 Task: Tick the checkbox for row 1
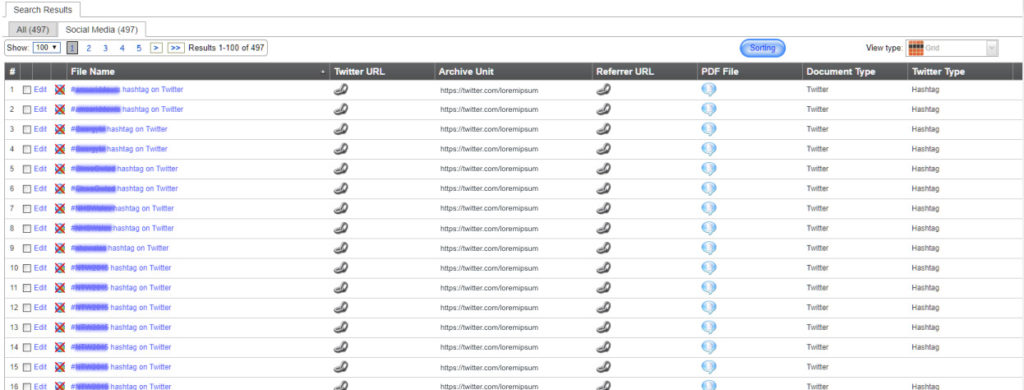click(27, 90)
